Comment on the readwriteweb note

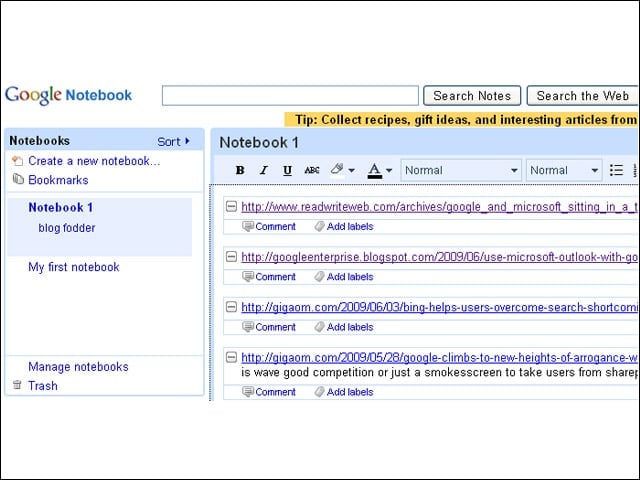pyautogui.click(x=276, y=227)
